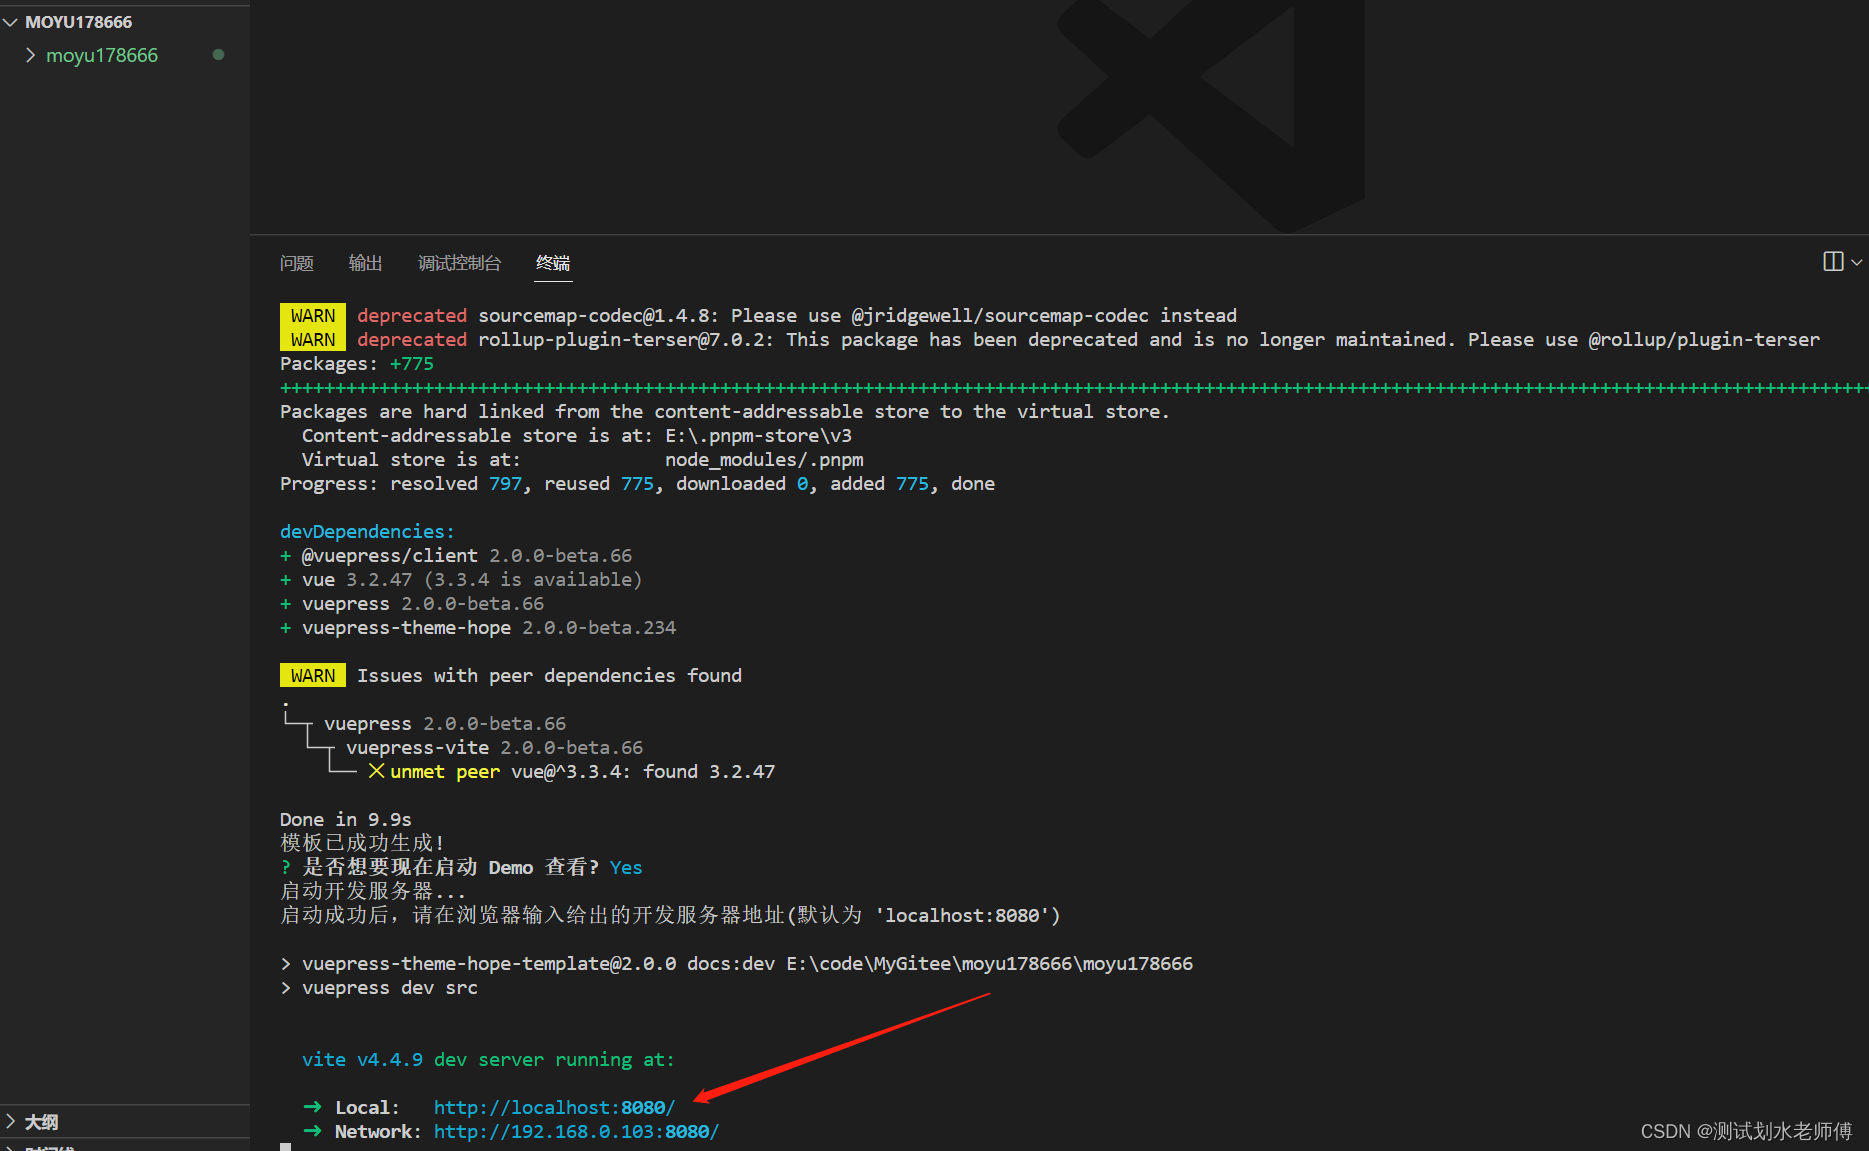Click the 'devDependencies:' heading text

(x=367, y=531)
